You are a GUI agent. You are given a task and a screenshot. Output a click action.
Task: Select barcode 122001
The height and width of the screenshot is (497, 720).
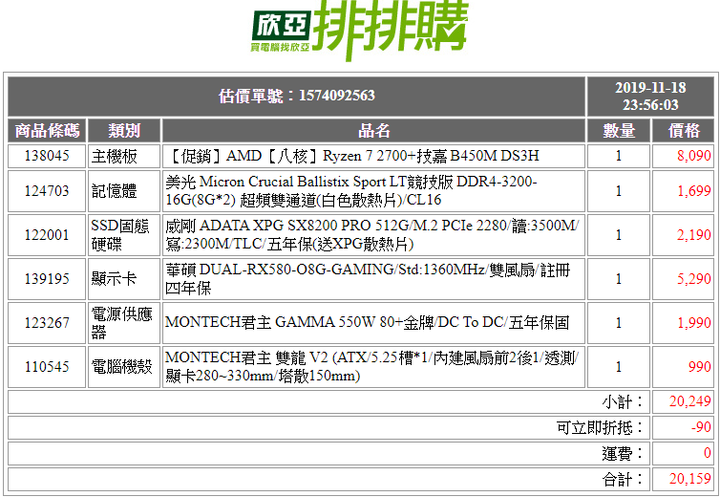(47, 235)
